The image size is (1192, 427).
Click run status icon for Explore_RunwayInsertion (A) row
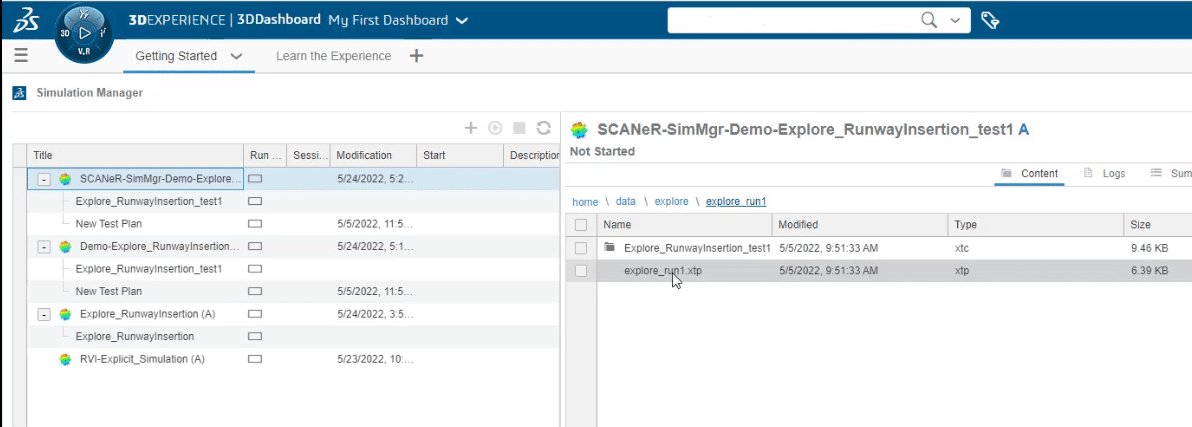(255, 314)
